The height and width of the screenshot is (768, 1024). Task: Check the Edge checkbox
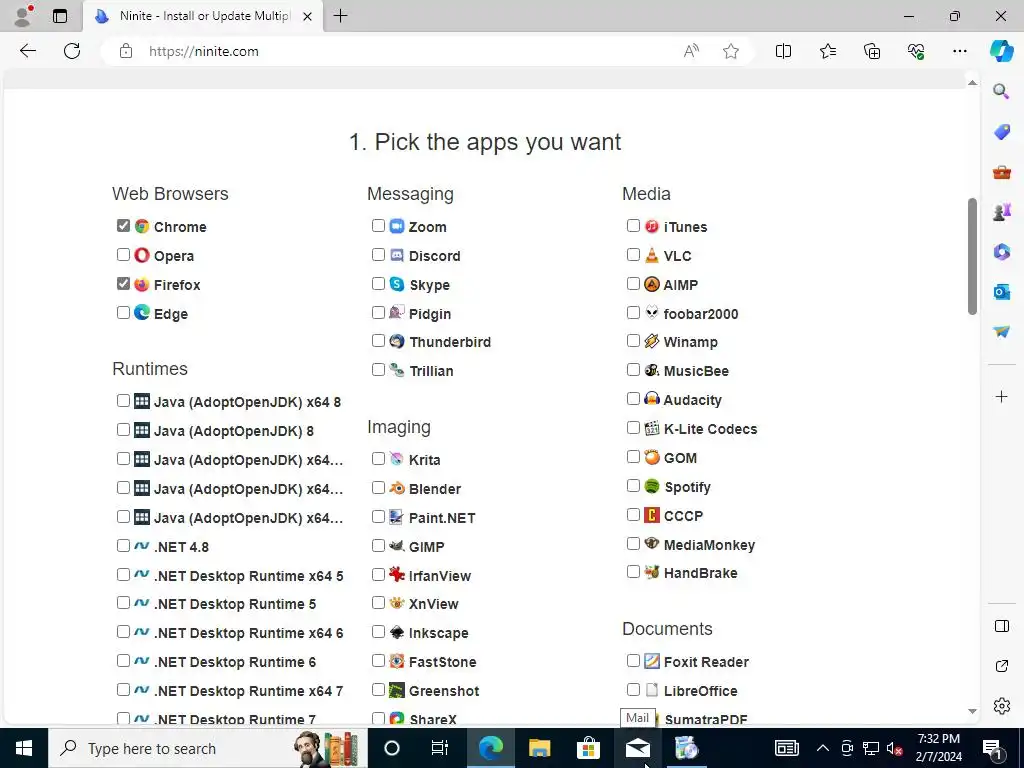[123, 312]
